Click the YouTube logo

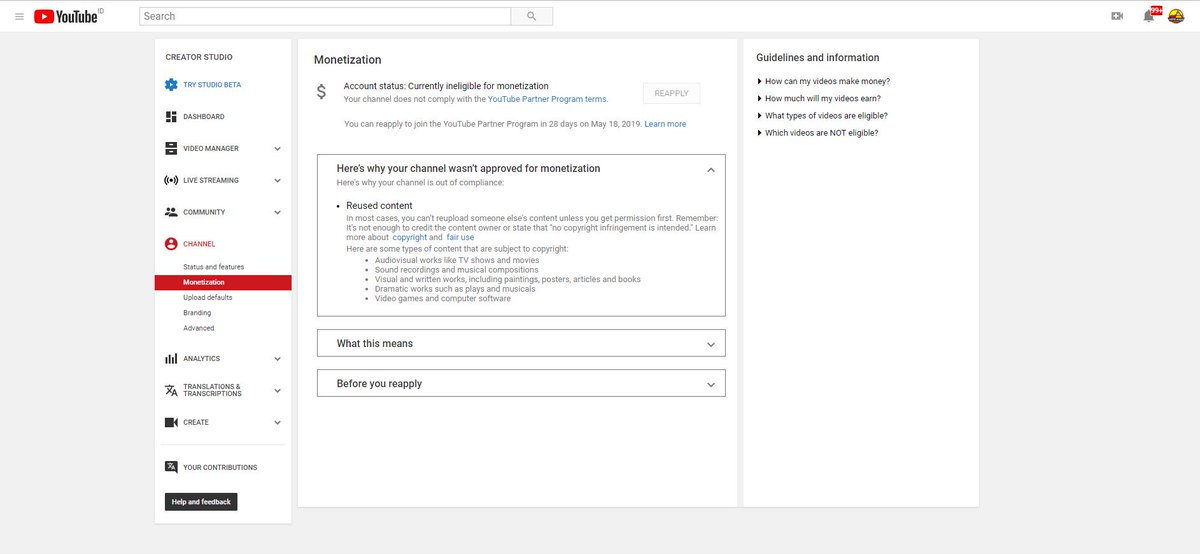click(x=68, y=16)
